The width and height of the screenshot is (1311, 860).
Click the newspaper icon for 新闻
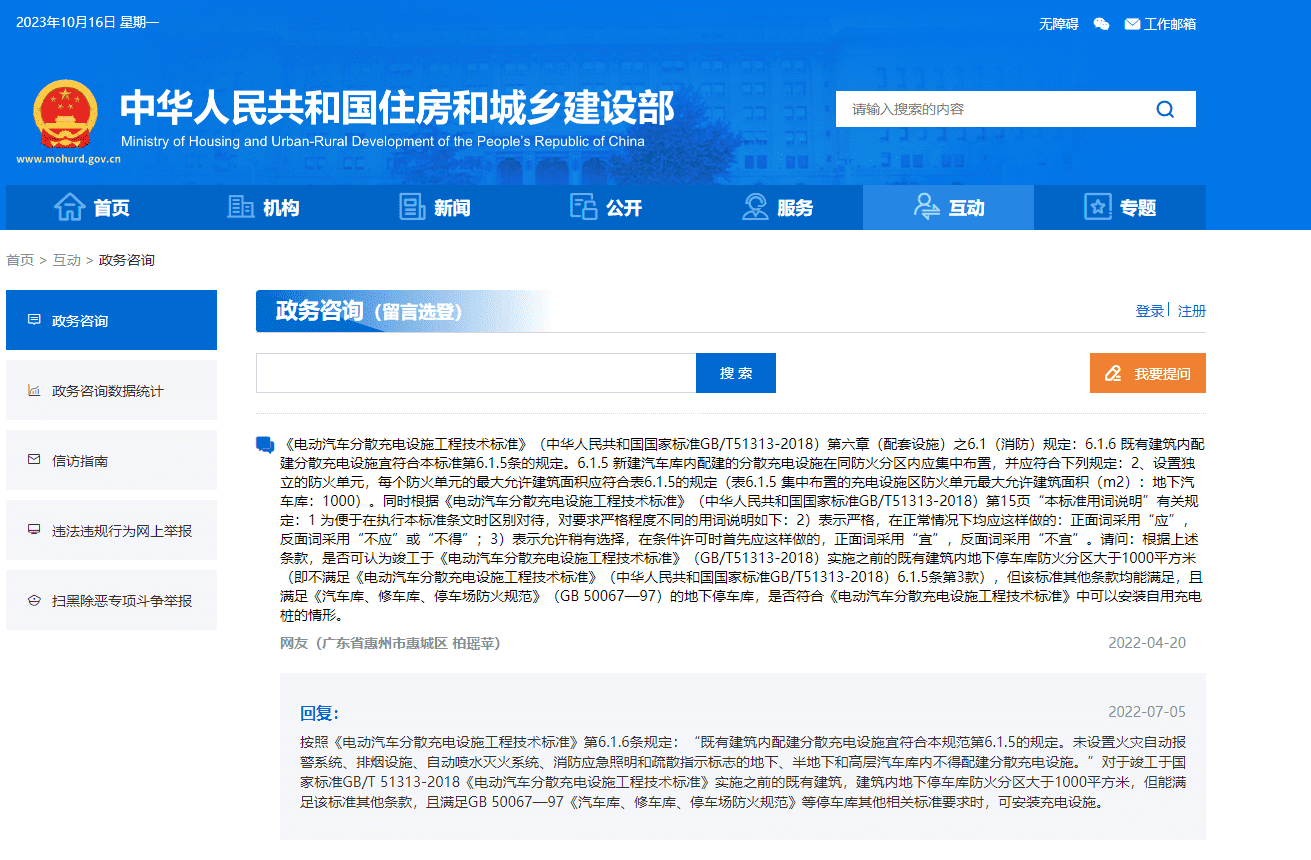pos(412,207)
